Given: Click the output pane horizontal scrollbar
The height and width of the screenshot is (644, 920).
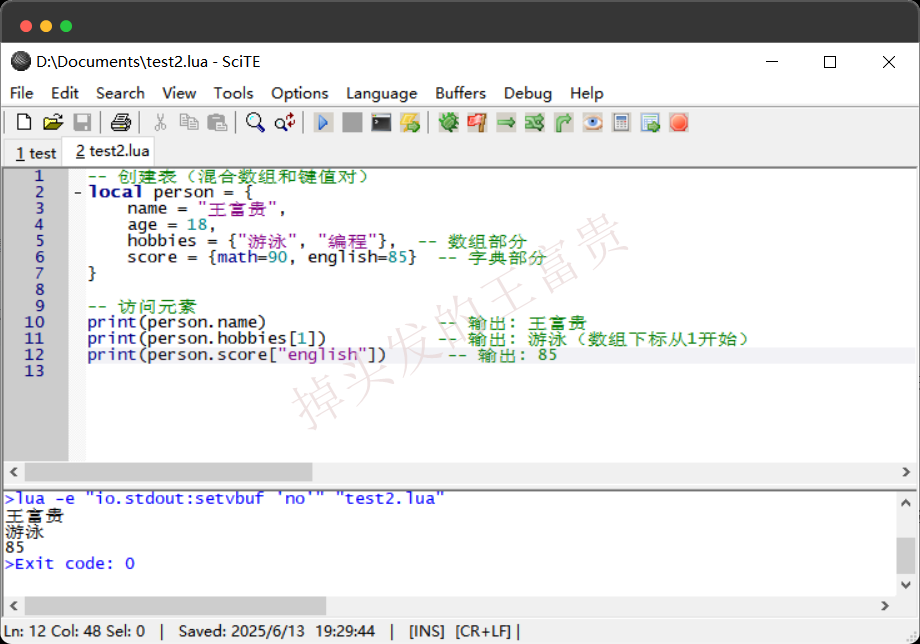Looking at the screenshot, I should click(170, 605).
